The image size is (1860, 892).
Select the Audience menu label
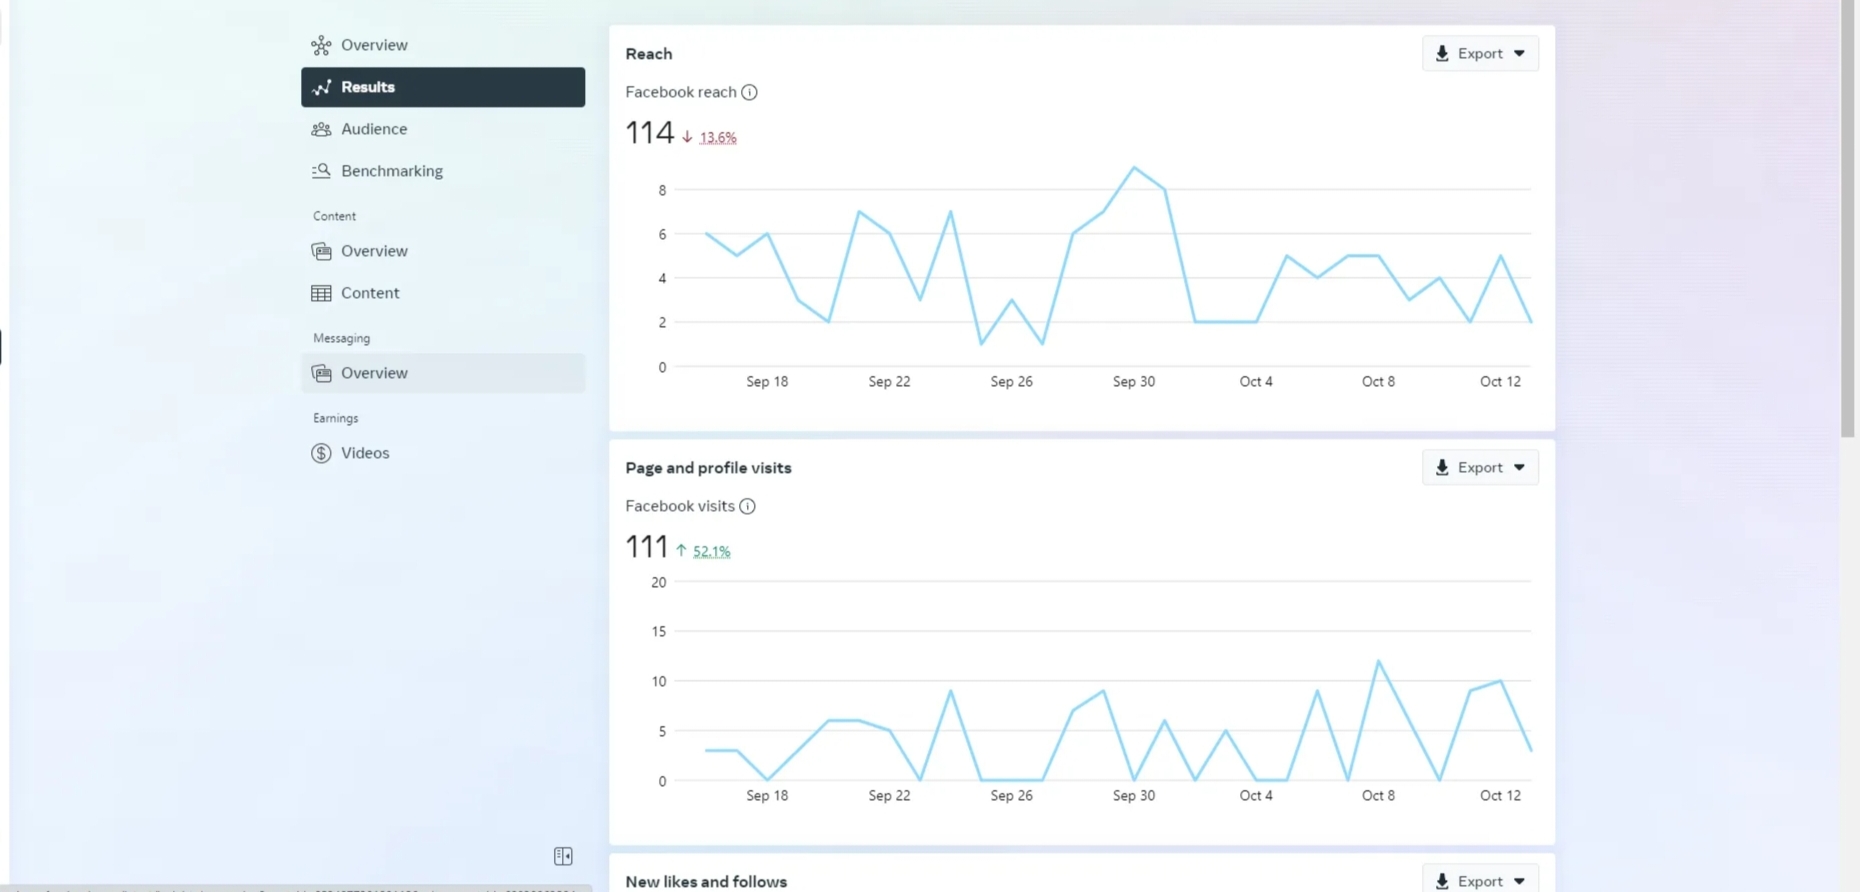(x=374, y=129)
